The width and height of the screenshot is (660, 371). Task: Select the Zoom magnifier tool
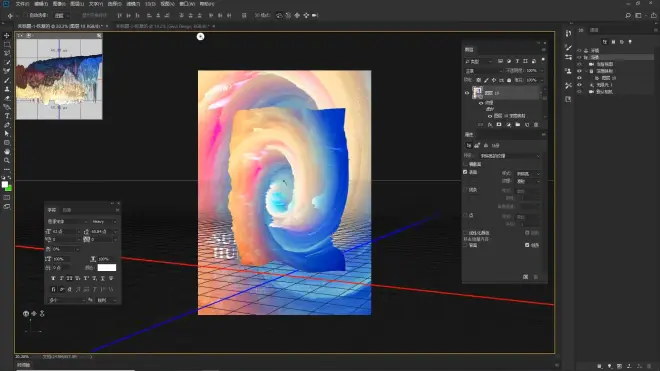pyautogui.click(x=7, y=160)
